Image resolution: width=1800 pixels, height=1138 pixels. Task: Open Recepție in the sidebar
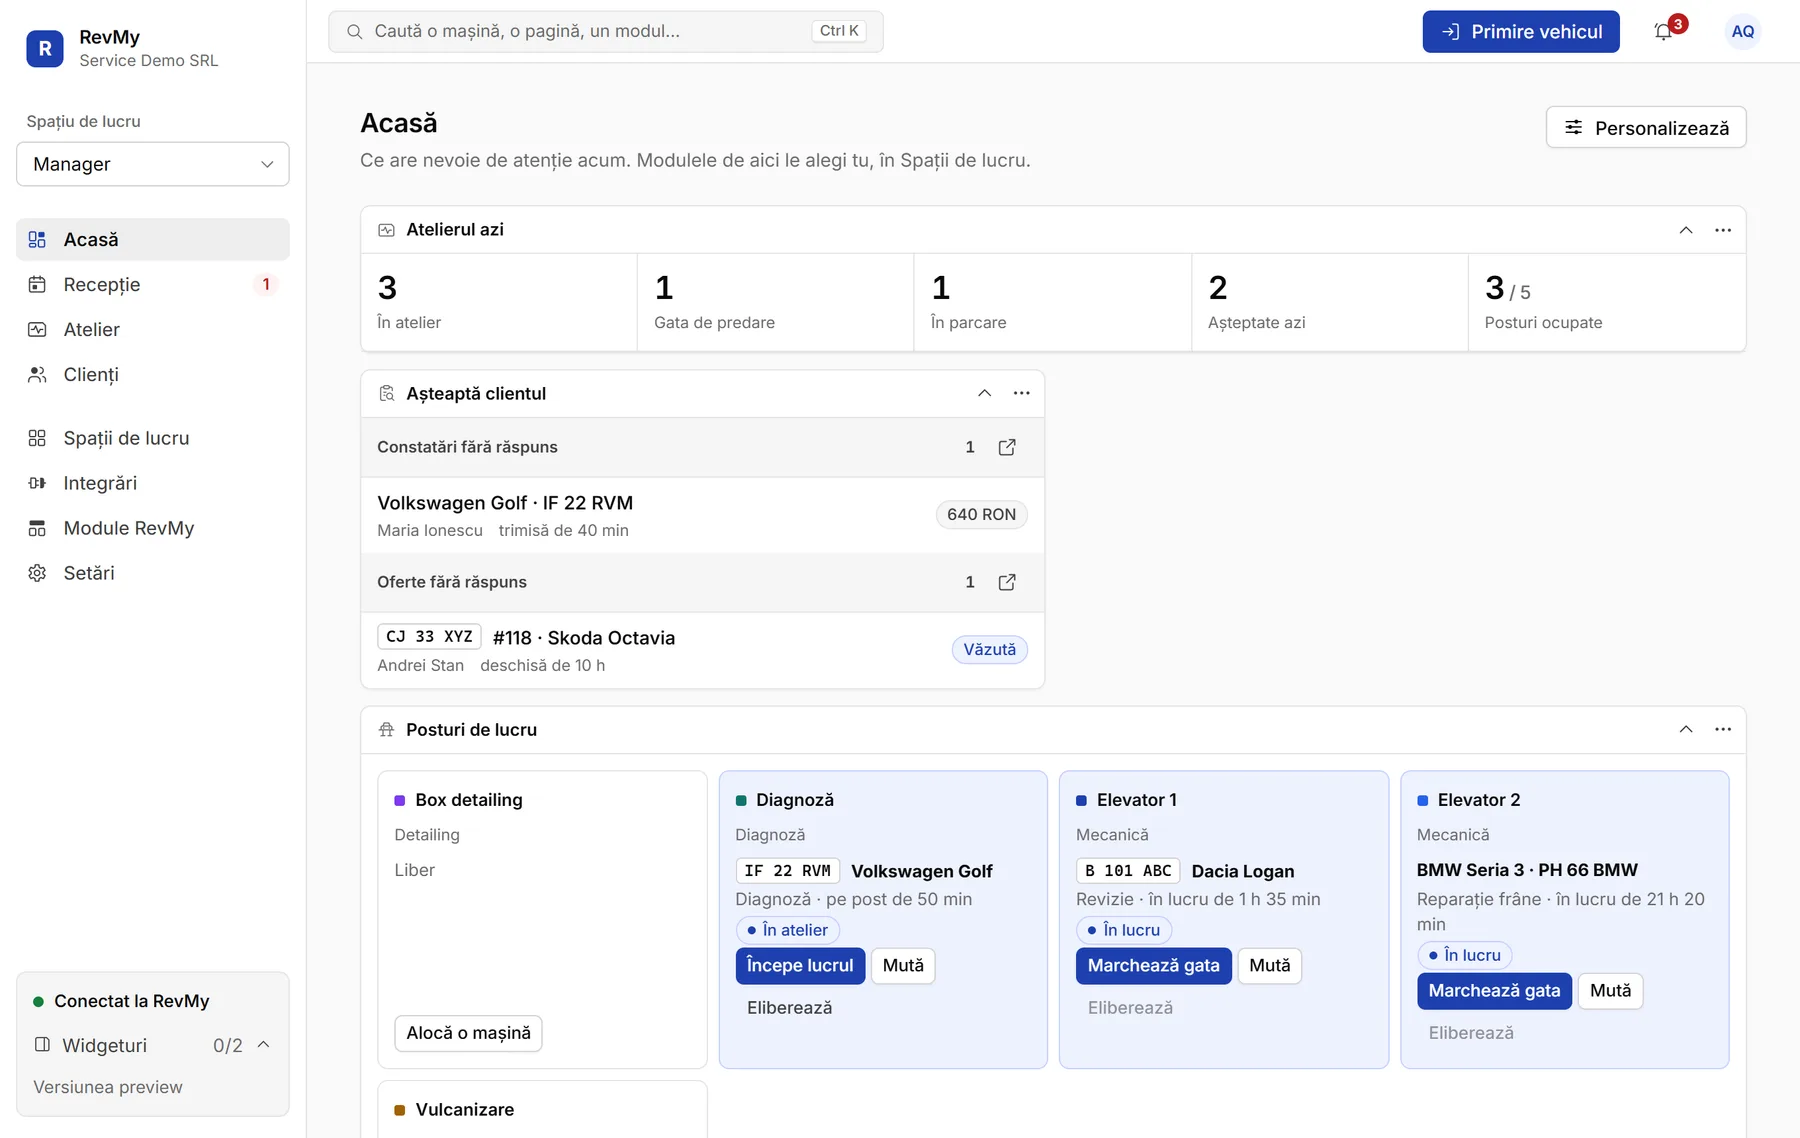(153, 284)
